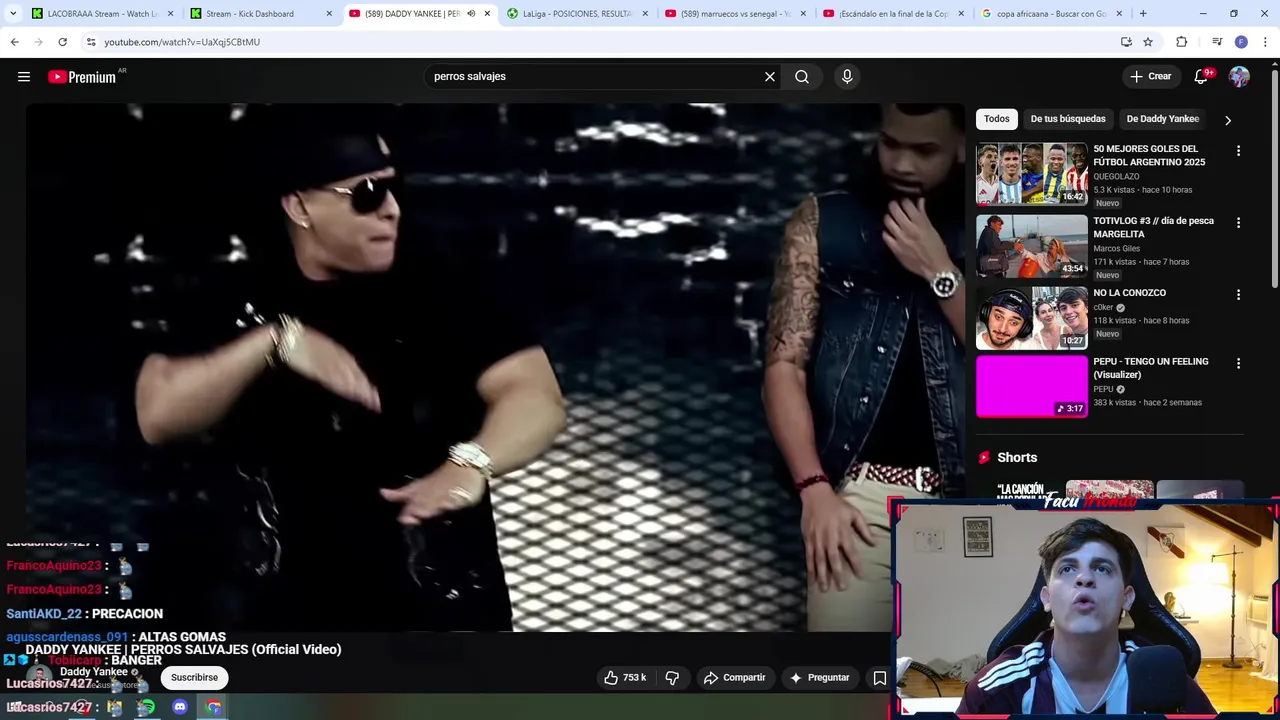
Task: Click the Suscribirse button
Action: (x=194, y=678)
